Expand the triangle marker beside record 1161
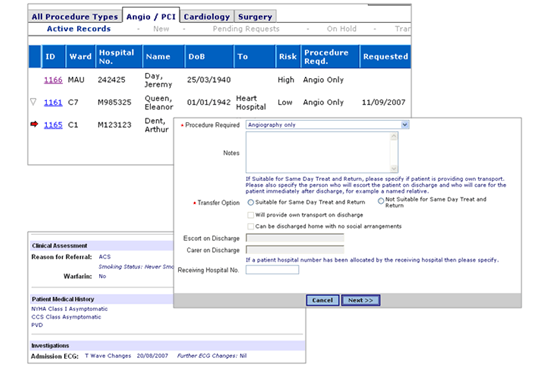This screenshot has width=550, height=367. tap(33, 102)
